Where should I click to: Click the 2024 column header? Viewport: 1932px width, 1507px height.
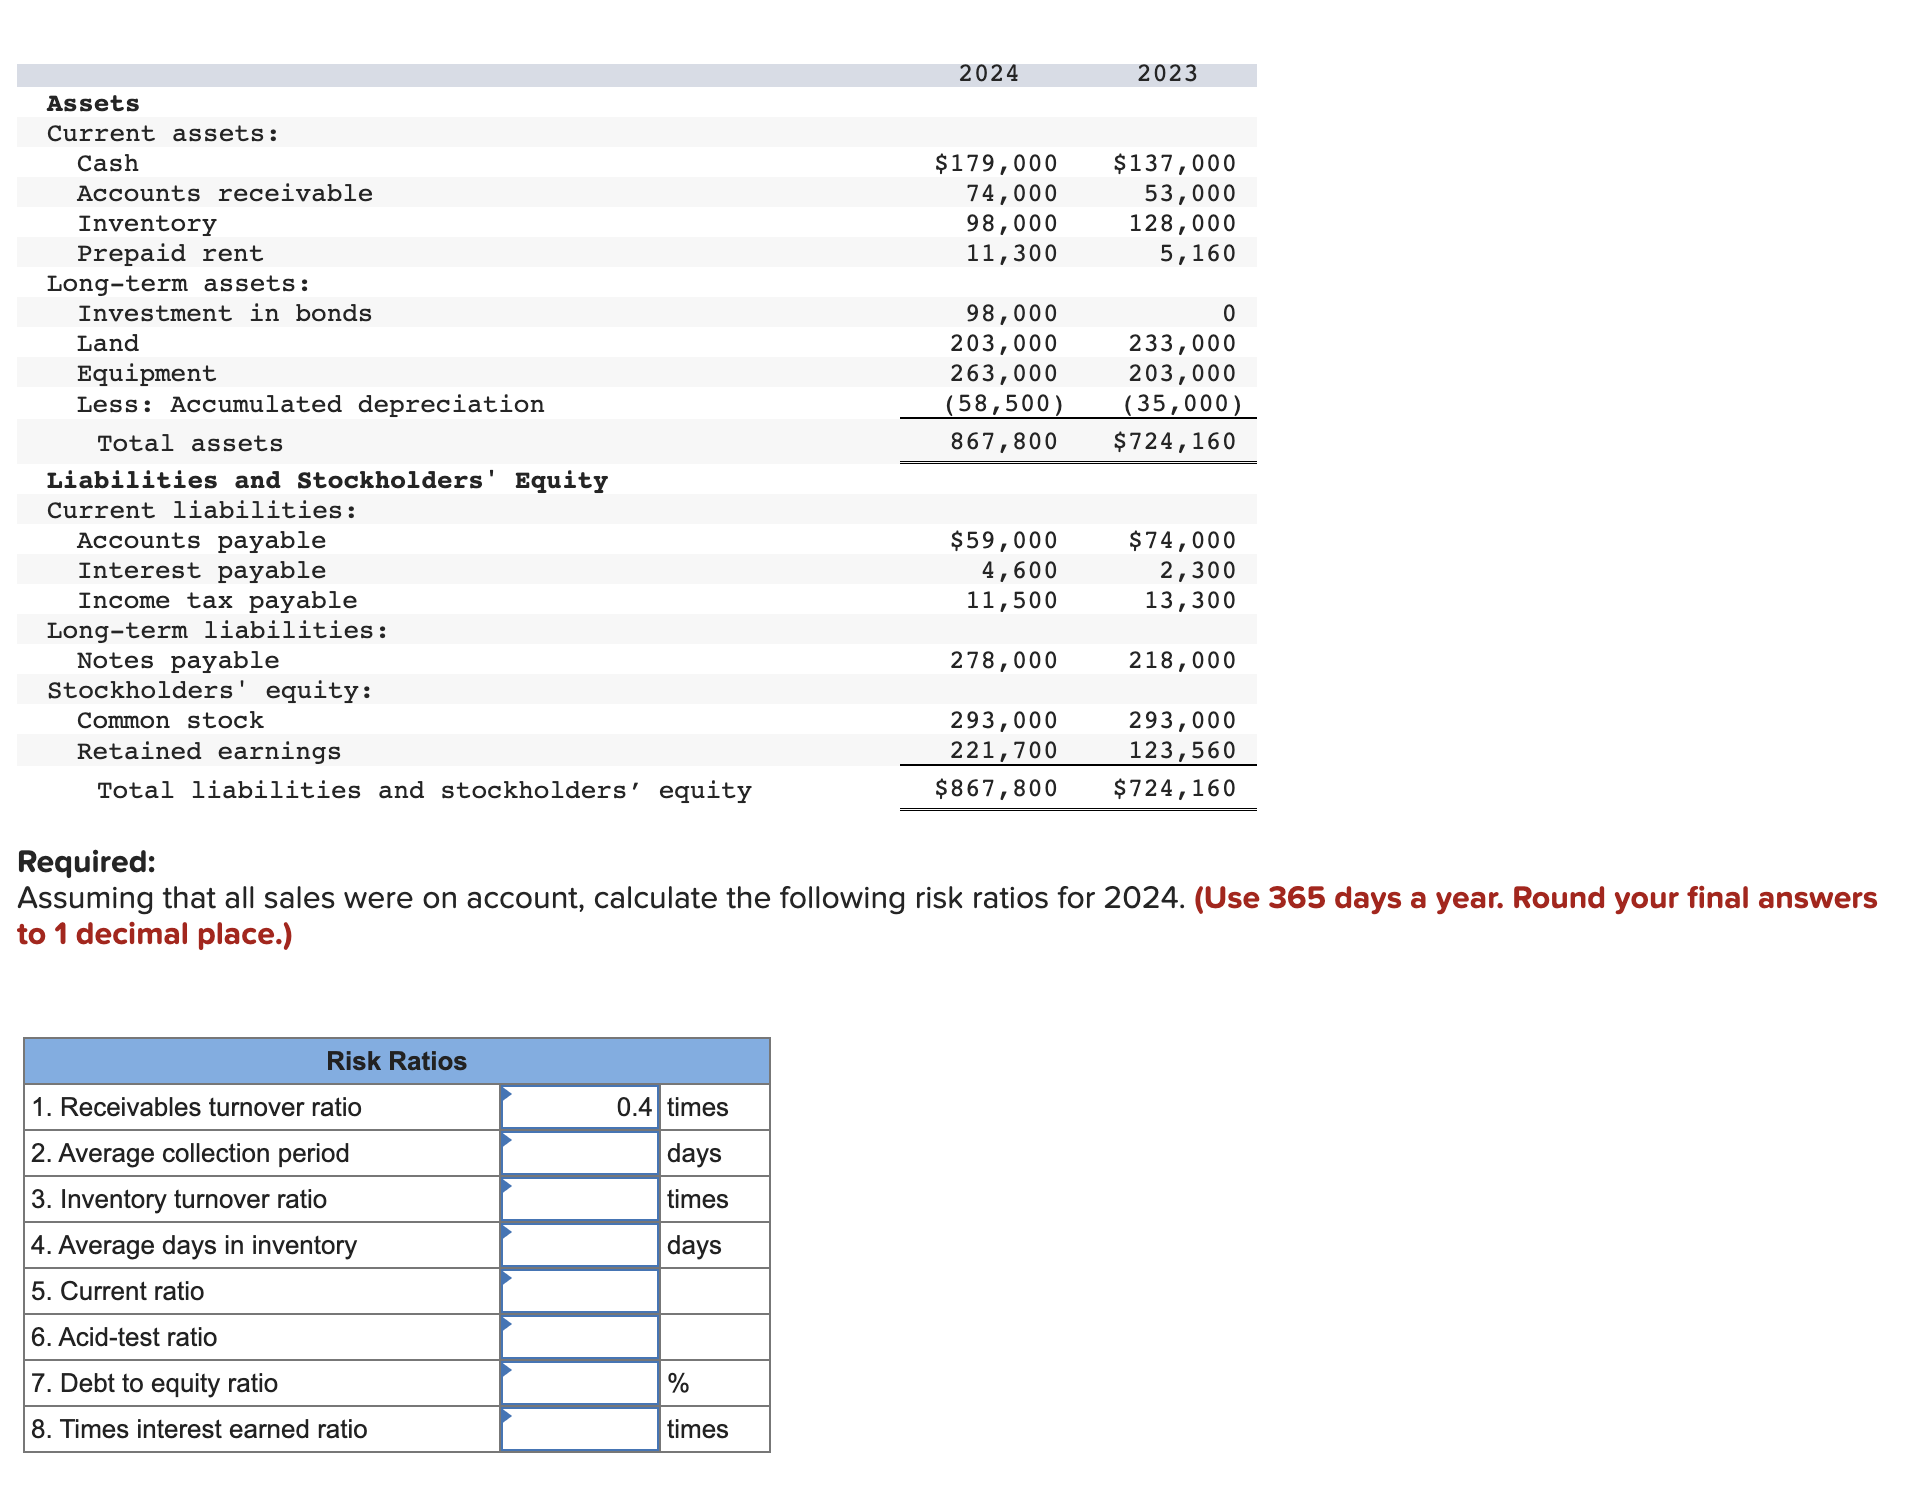[x=989, y=73]
